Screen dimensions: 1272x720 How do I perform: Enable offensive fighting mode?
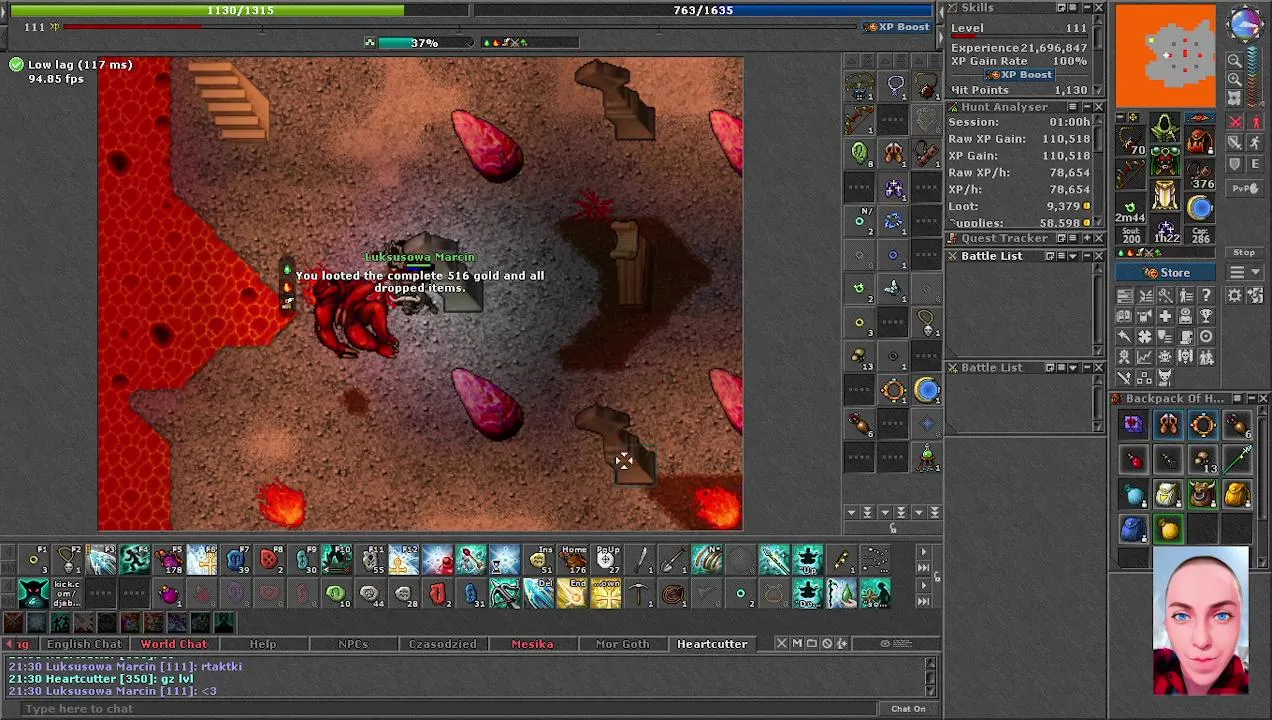point(1235,123)
